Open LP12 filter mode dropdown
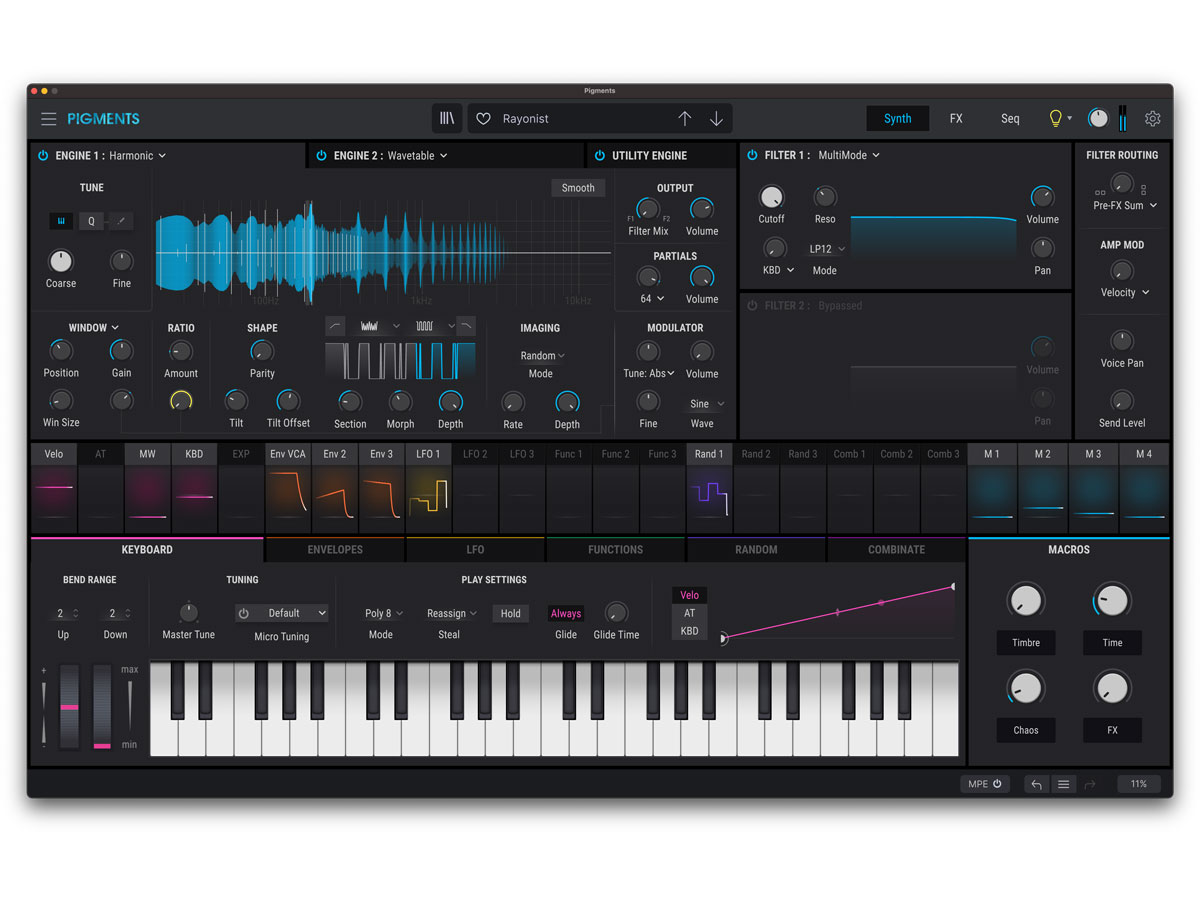Screen dimensions: 1200x900 point(827,249)
